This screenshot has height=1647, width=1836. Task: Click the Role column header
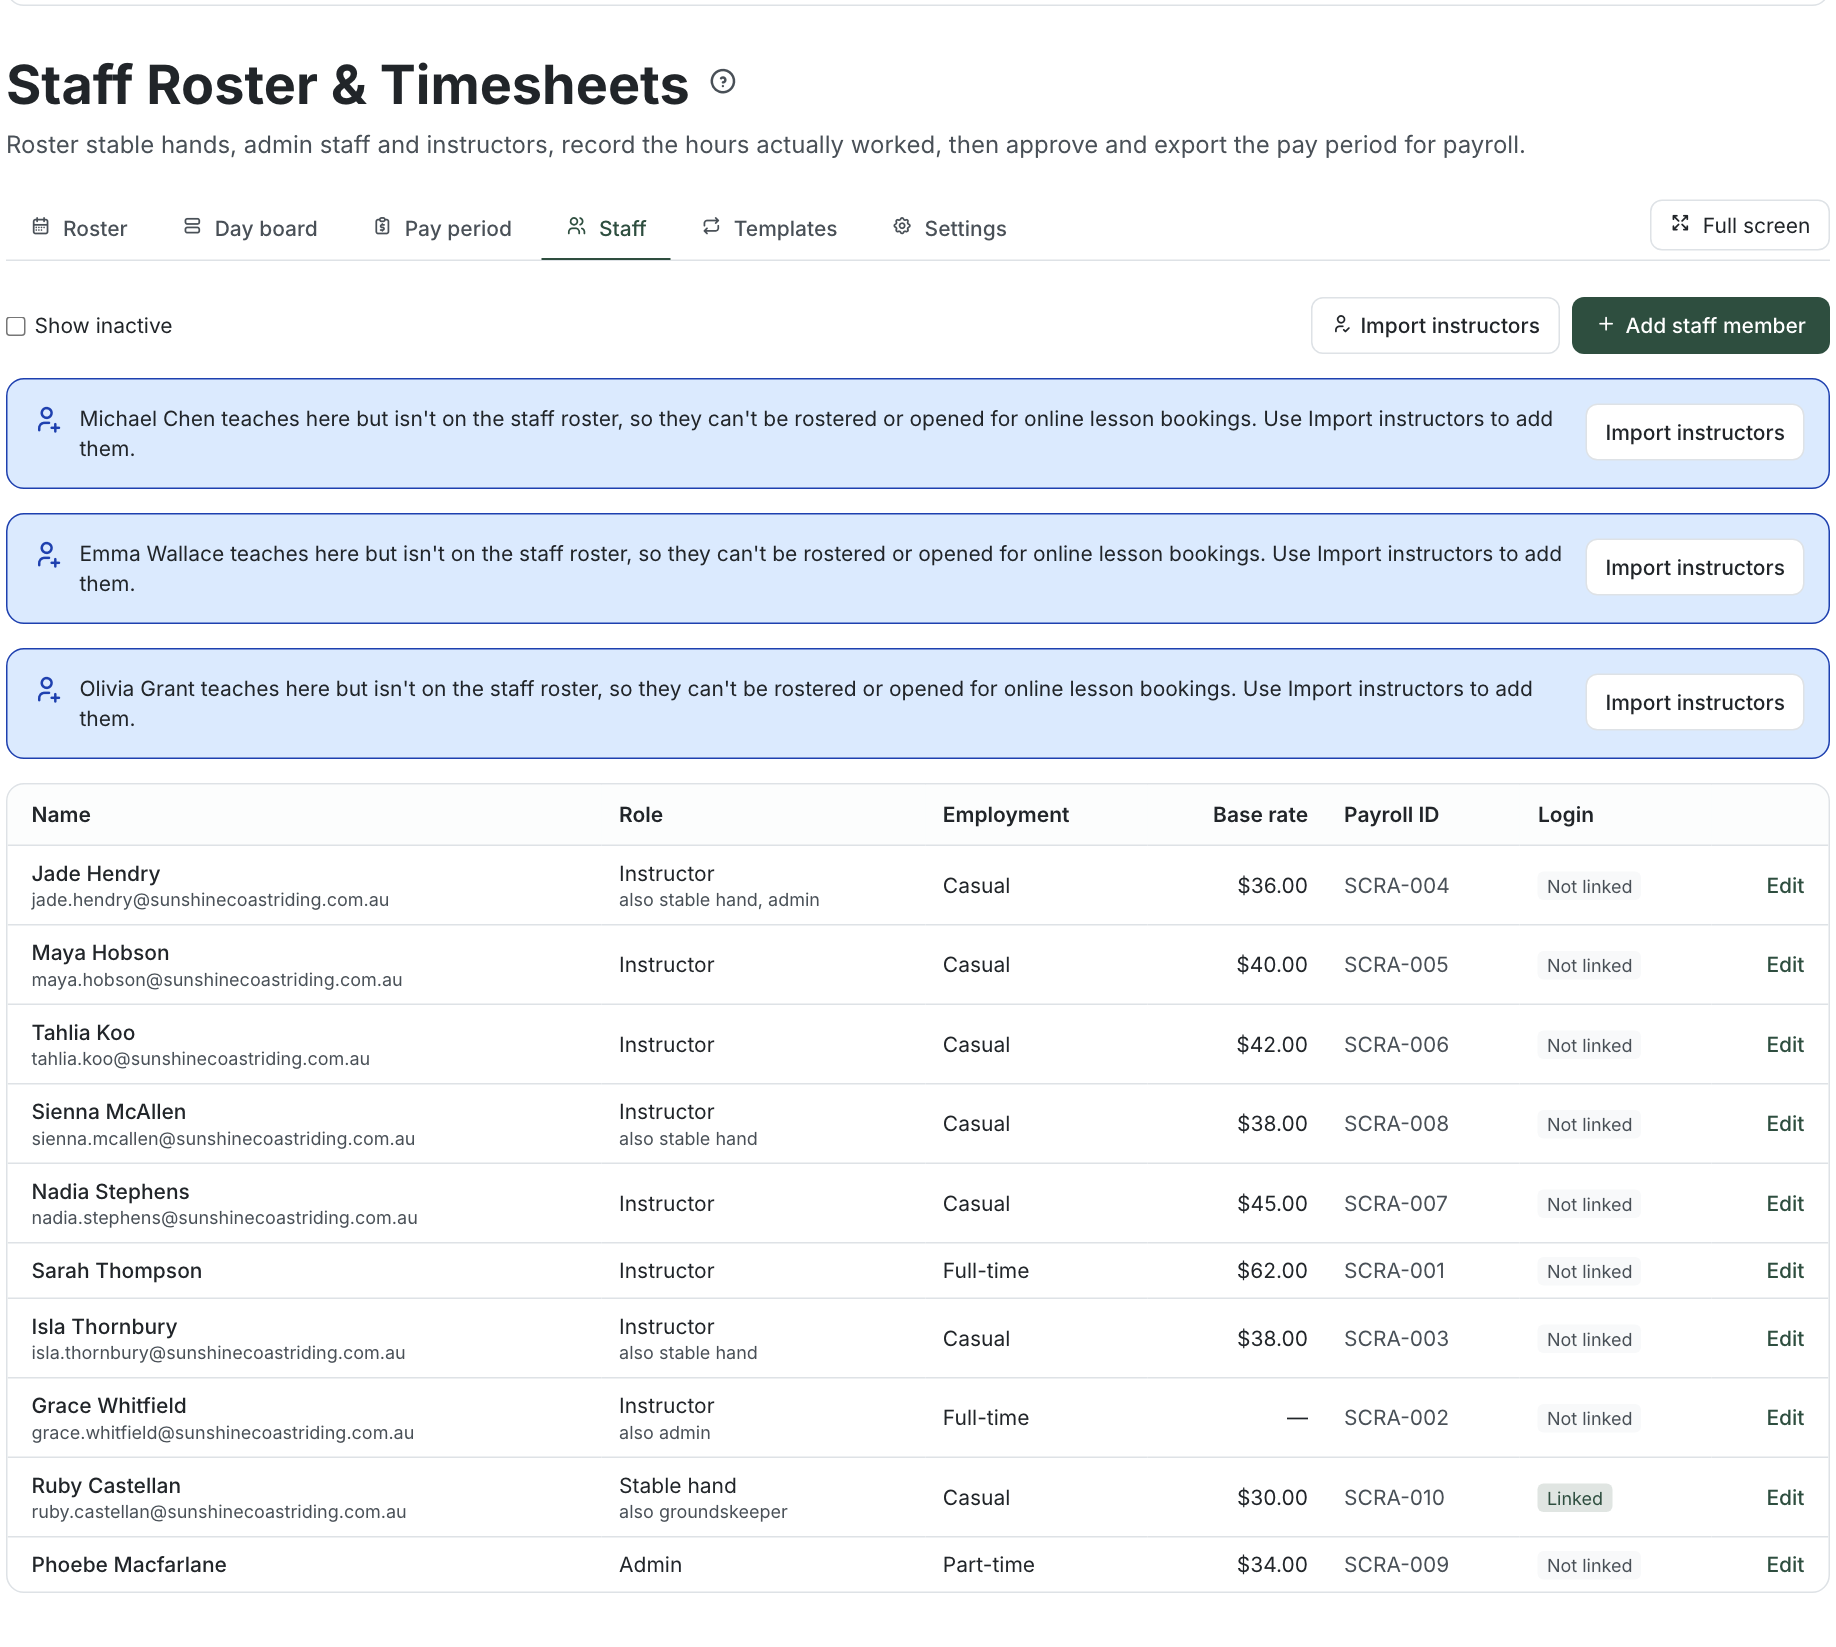(x=641, y=815)
